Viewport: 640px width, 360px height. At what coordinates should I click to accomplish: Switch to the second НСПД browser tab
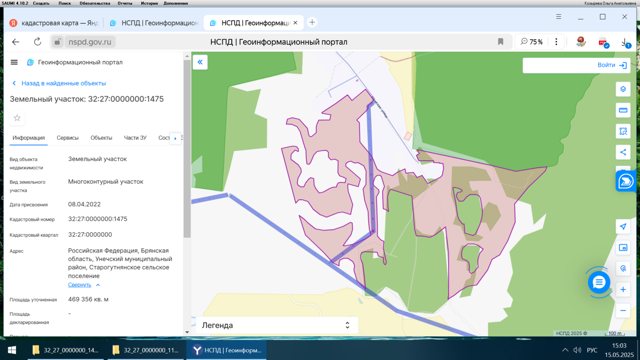pos(154,23)
